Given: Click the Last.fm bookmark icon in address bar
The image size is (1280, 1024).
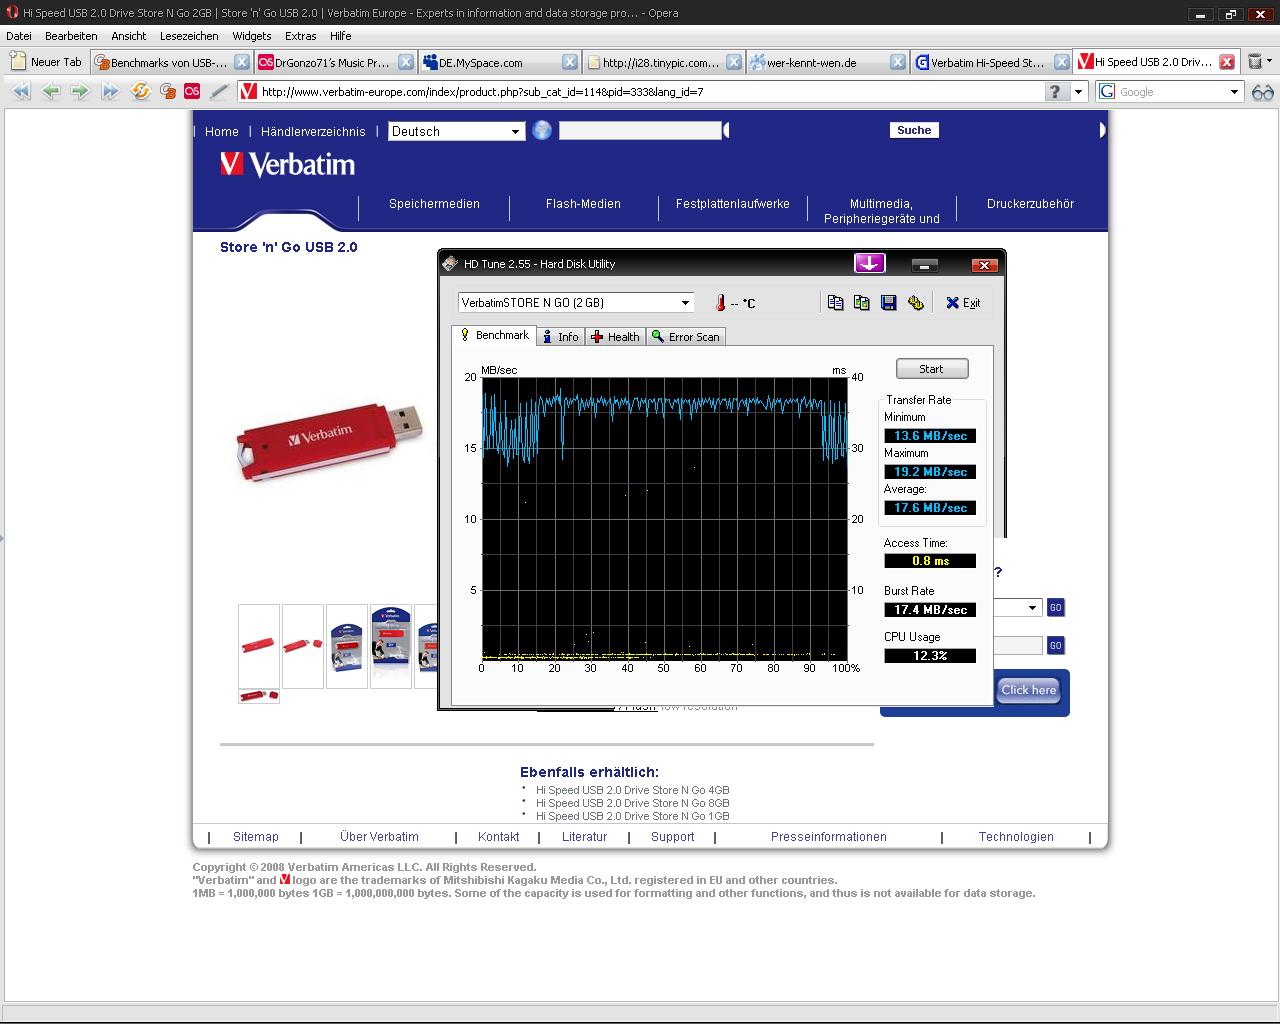Looking at the screenshot, I should coord(192,91).
